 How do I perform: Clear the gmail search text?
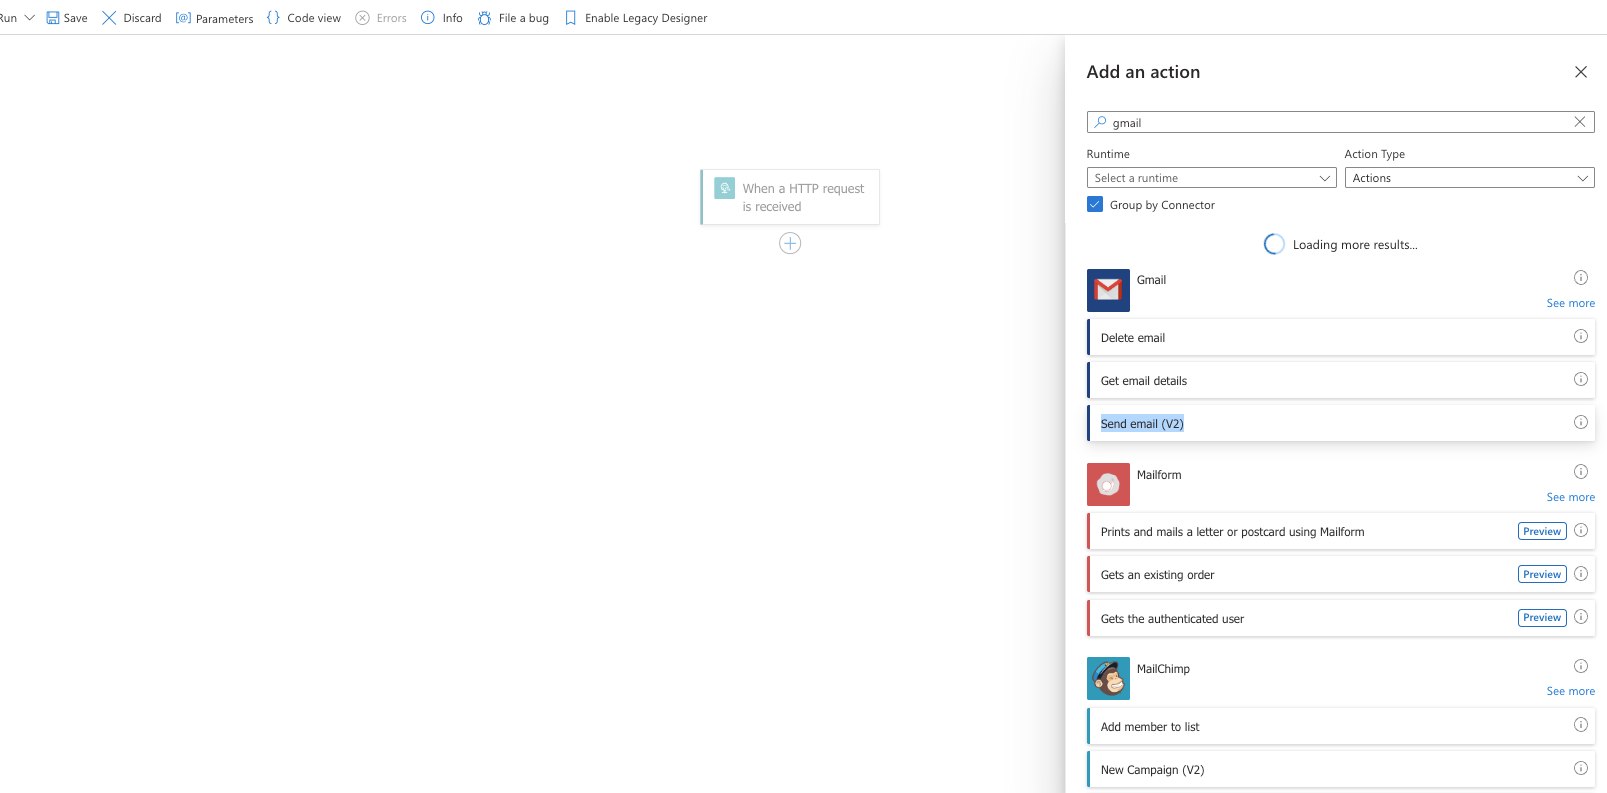pyautogui.click(x=1579, y=122)
